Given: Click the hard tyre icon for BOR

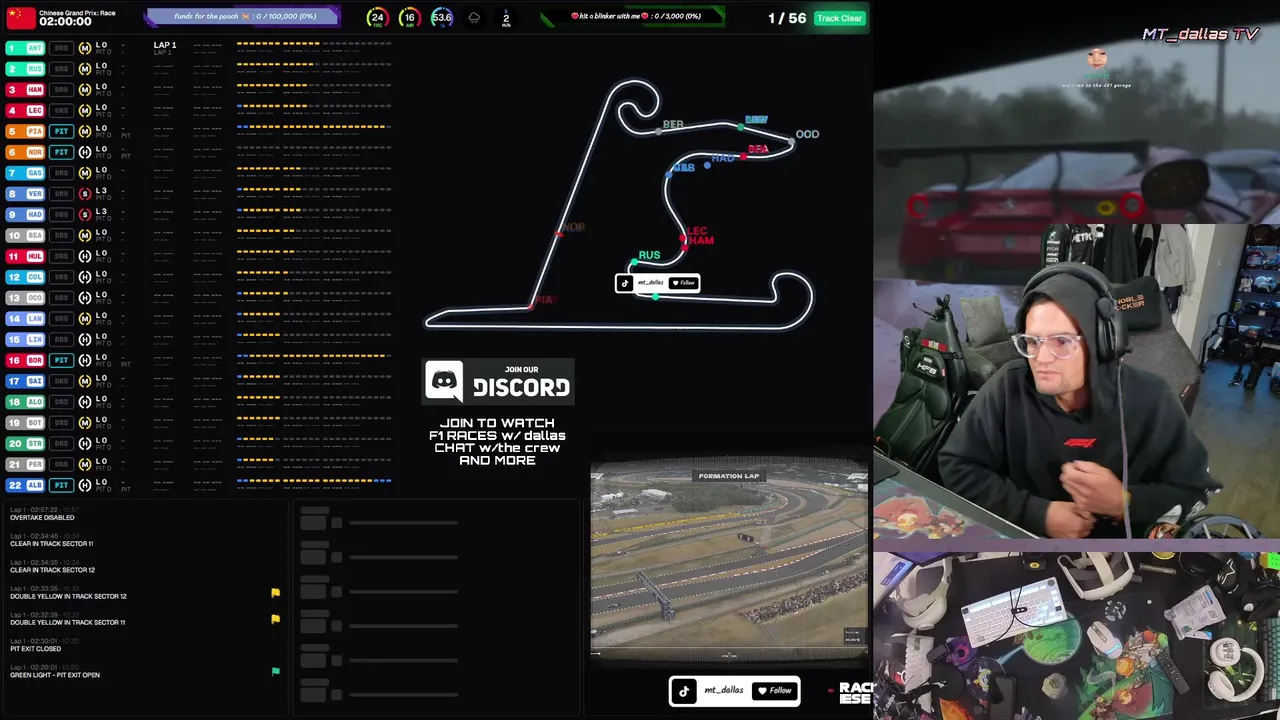Looking at the screenshot, I should tap(85, 360).
